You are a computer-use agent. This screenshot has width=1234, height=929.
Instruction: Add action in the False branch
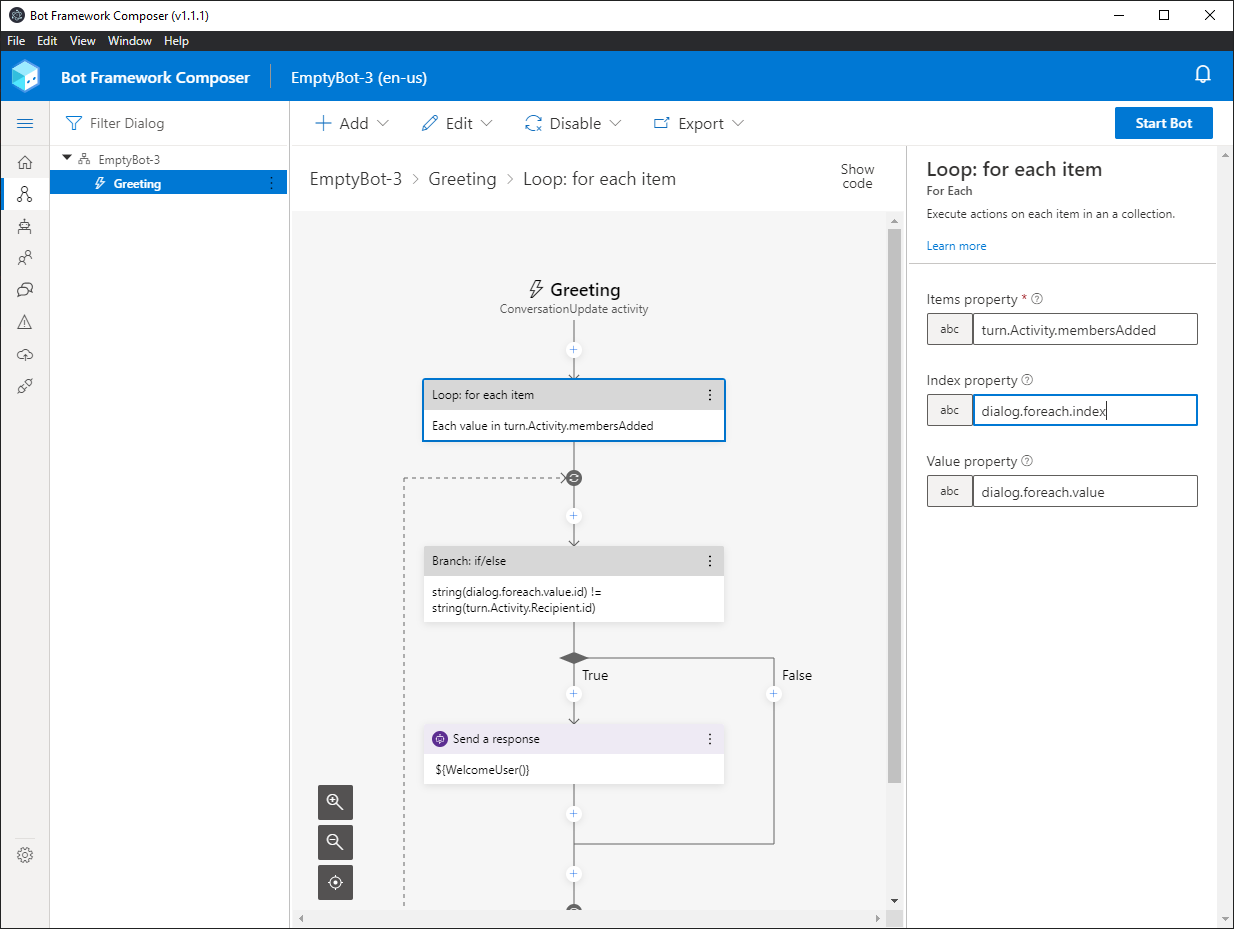click(x=774, y=694)
